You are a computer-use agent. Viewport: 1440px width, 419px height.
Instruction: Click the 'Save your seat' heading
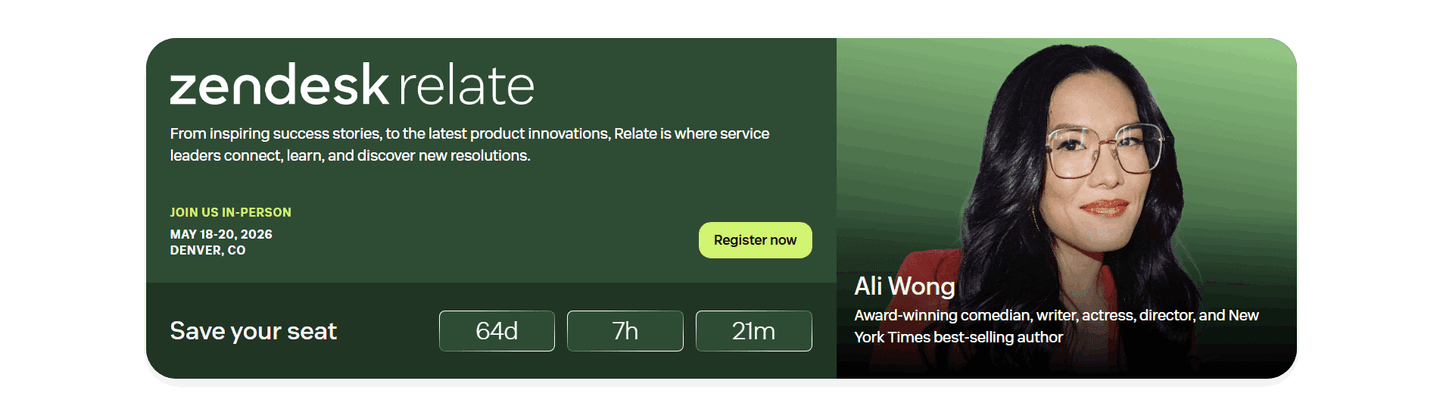click(x=254, y=331)
